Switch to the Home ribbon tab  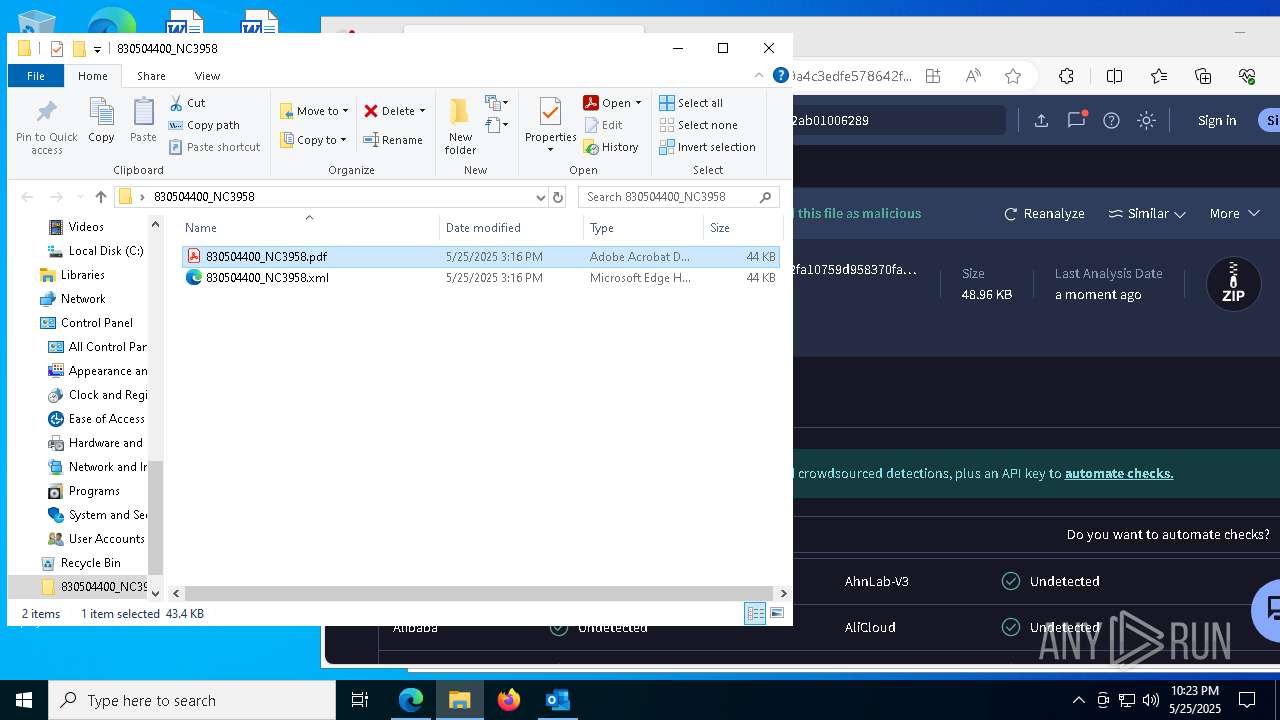pyautogui.click(x=93, y=76)
